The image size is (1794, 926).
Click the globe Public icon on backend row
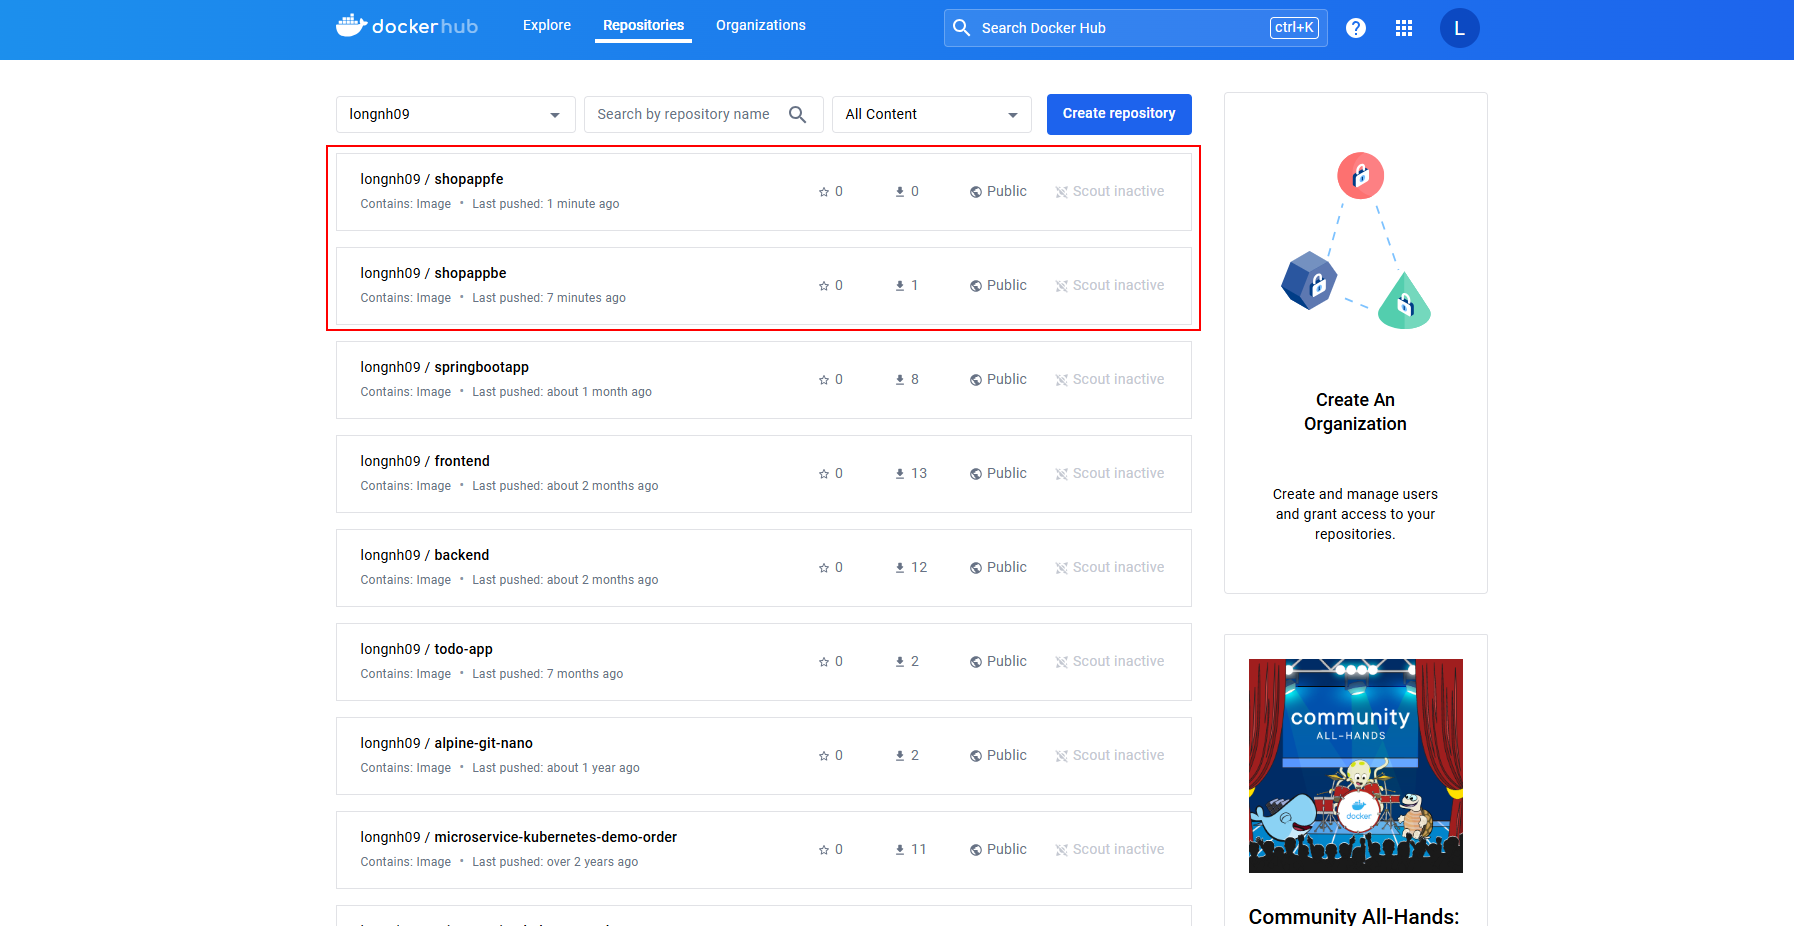point(975,568)
